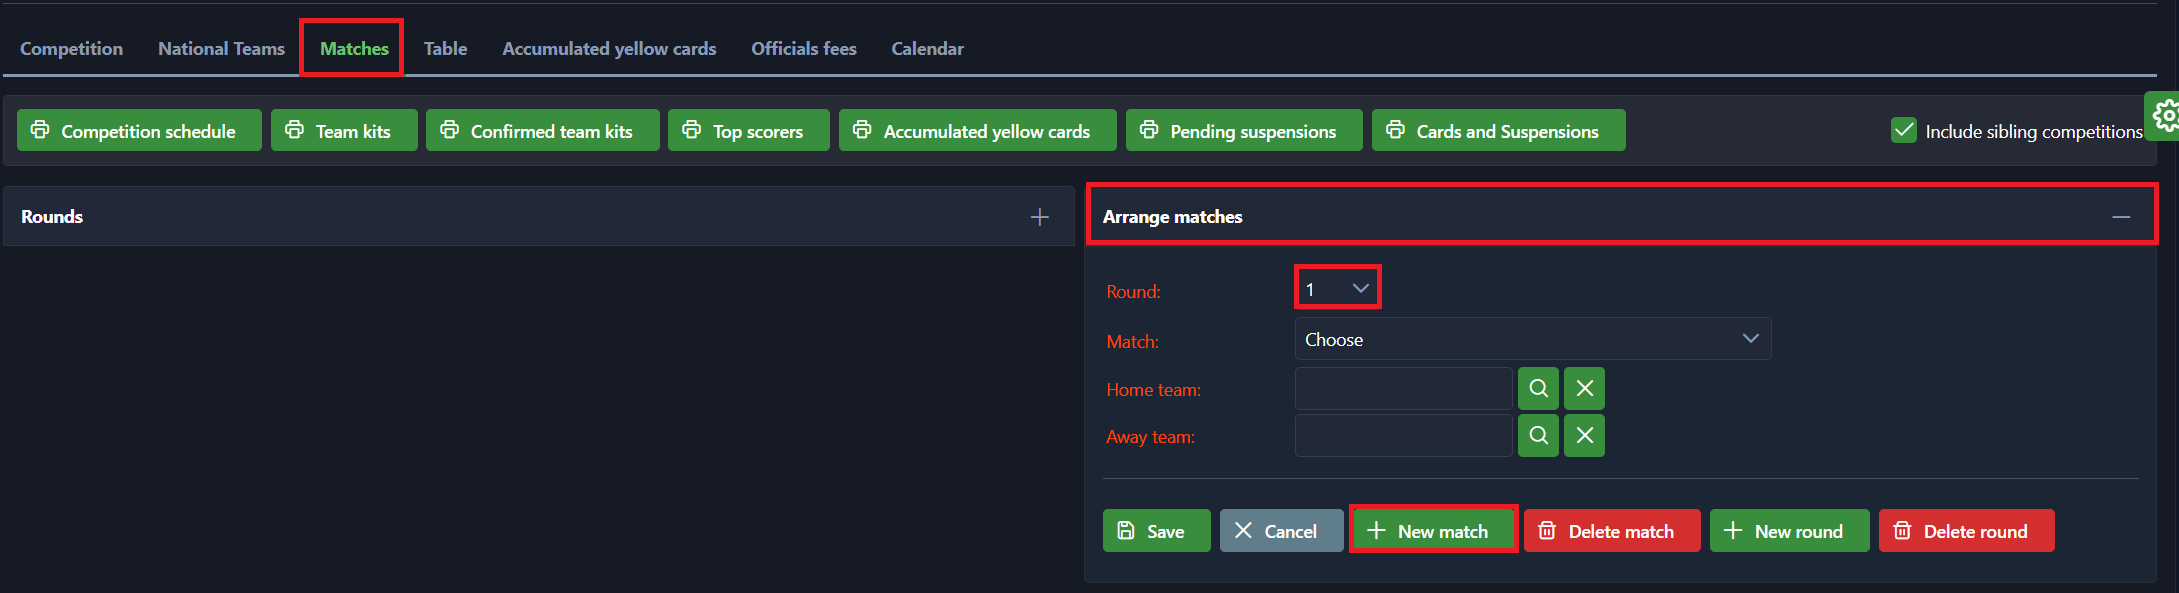The image size is (2179, 593).
Task: Open the Match Choose dropdown
Action: tap(1532, 340)
